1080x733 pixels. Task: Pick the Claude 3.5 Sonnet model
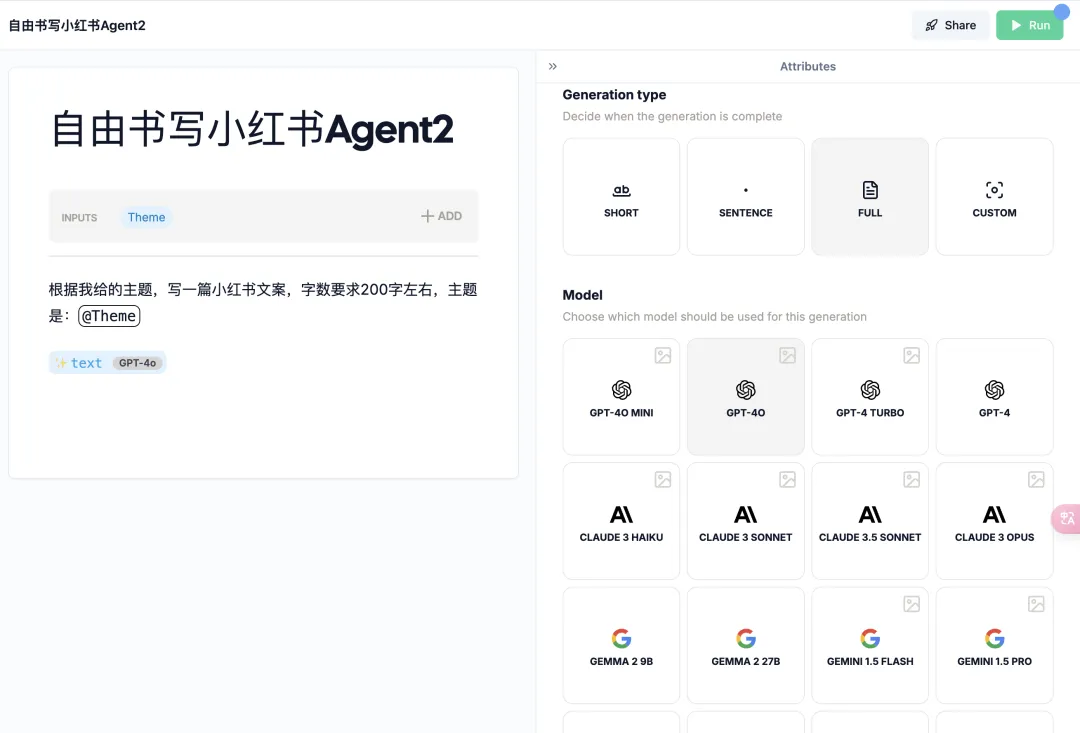[870, 522]
